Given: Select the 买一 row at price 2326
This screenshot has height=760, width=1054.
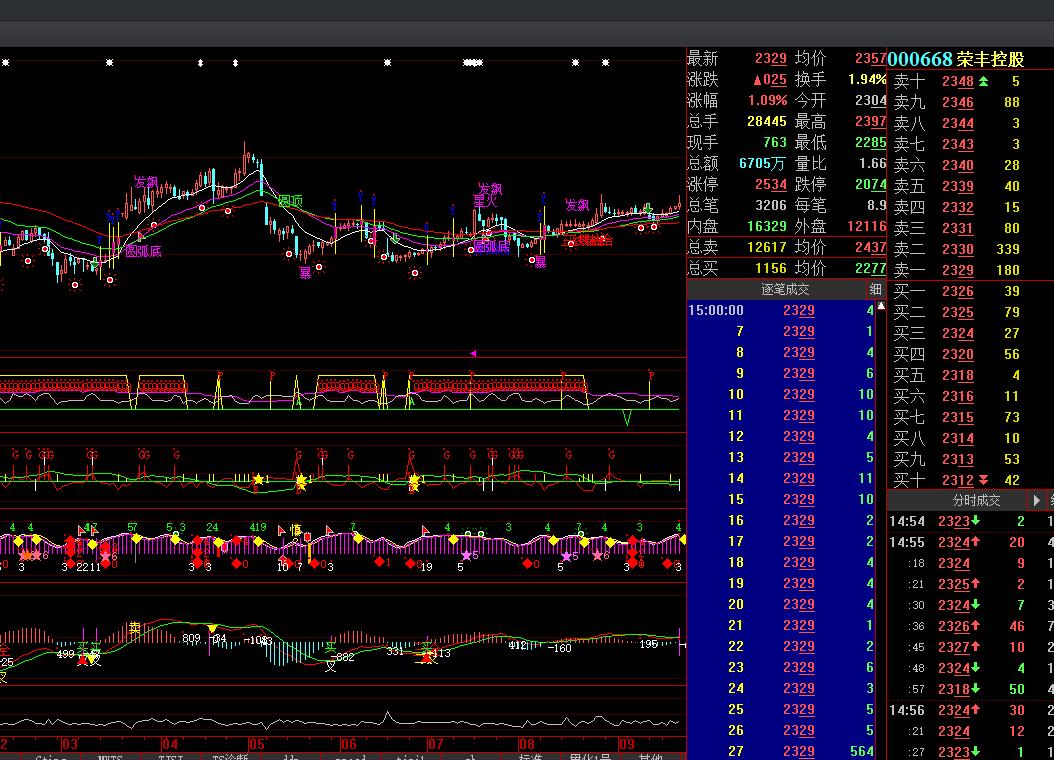Looking at the screenshot, I should point(971,291).
